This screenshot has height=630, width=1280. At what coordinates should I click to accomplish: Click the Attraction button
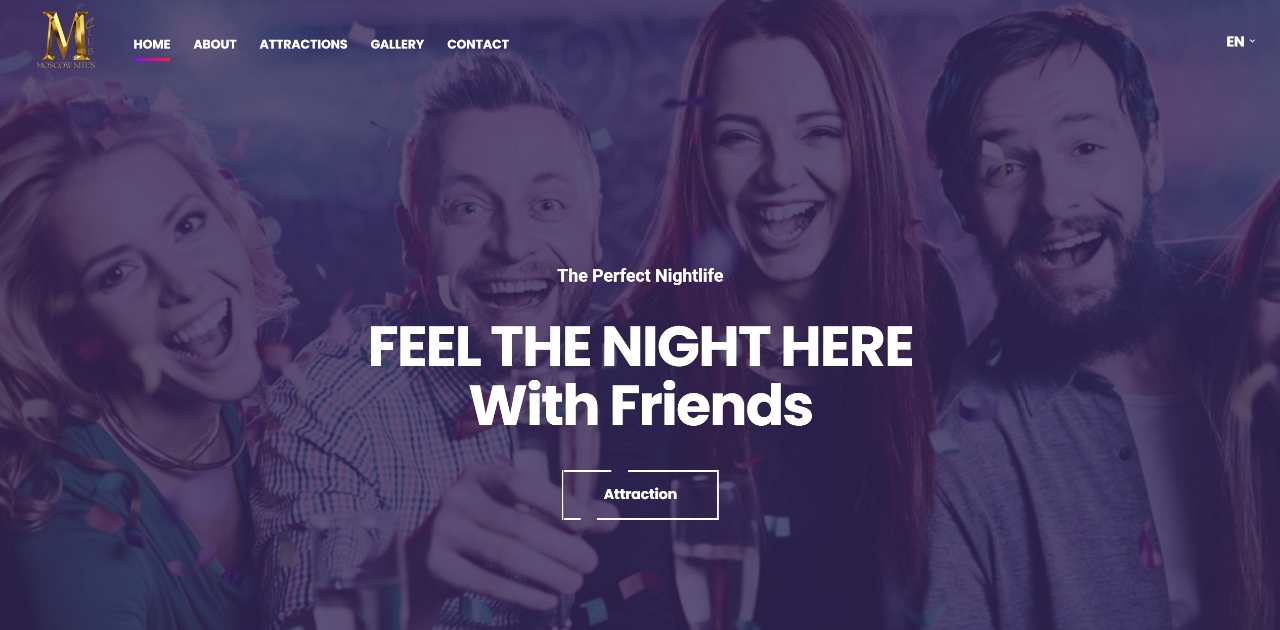(x=640, y=494)
